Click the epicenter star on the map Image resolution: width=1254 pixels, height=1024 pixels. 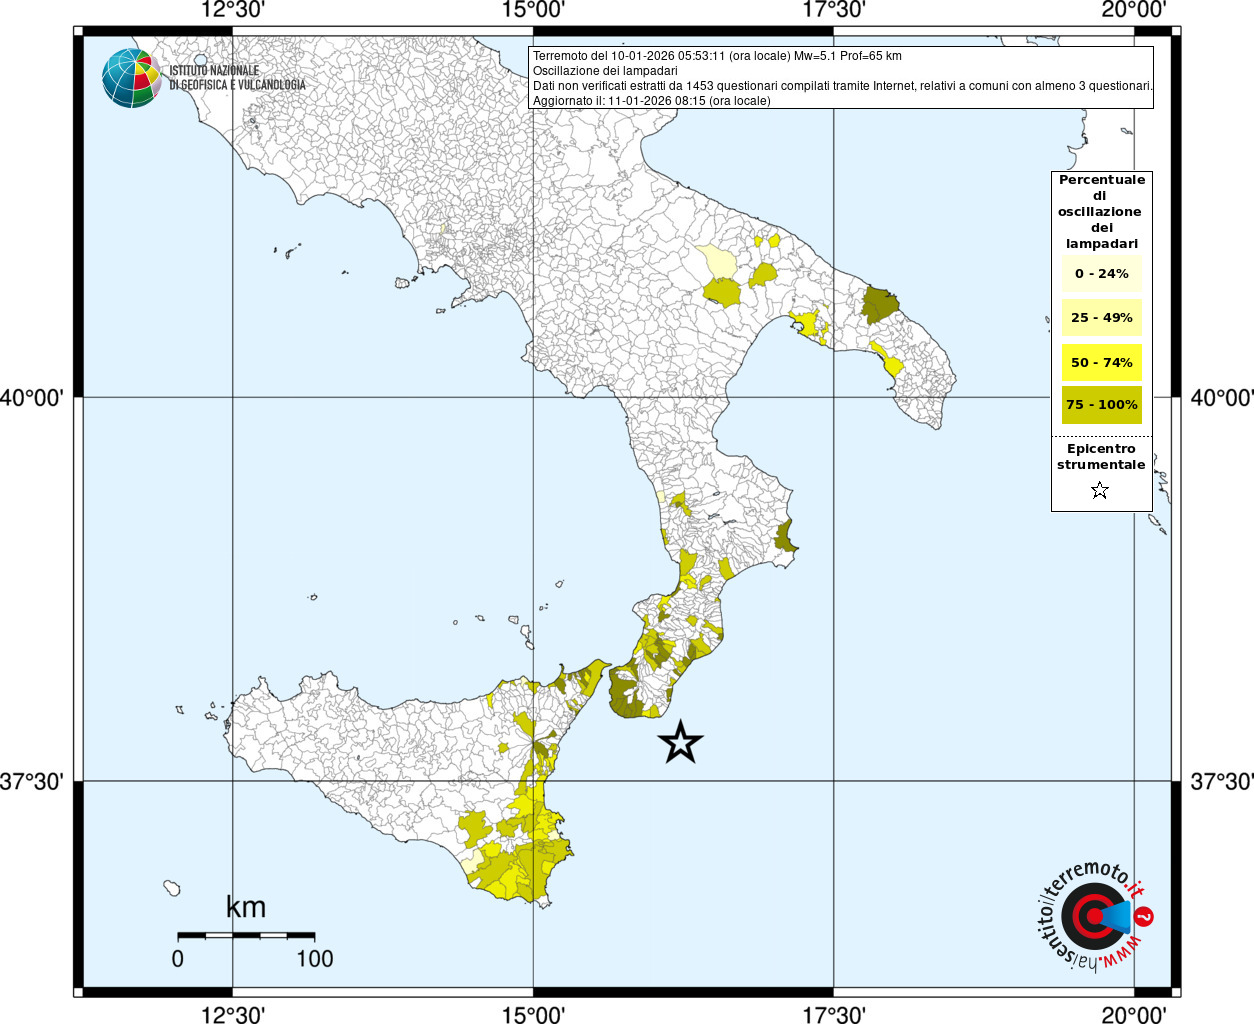click(x=681, y=742)
